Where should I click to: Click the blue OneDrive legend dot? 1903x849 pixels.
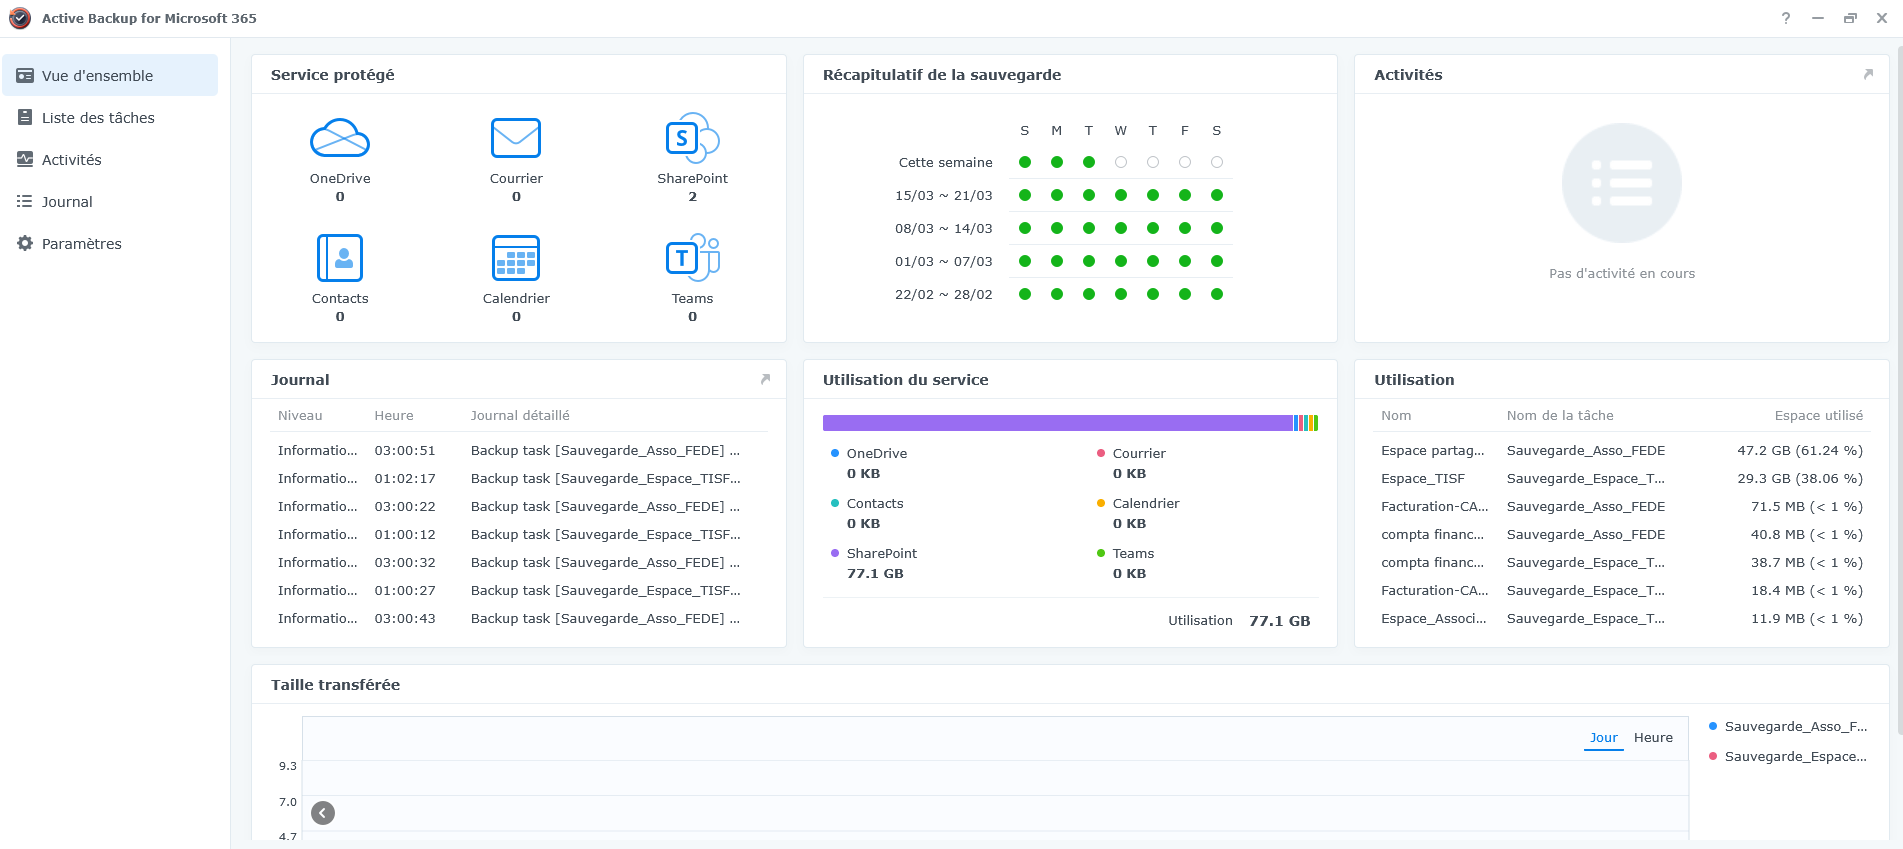(x=835, y=453)
